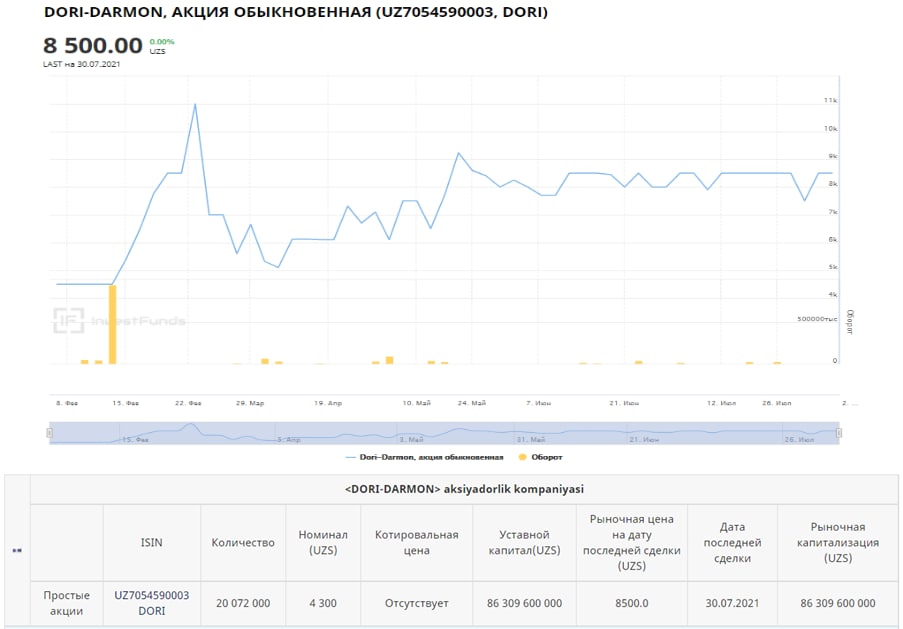The image size is (903, 629).
Task: Click the 29. Мар x-axis date label
Action: (250, 403)
